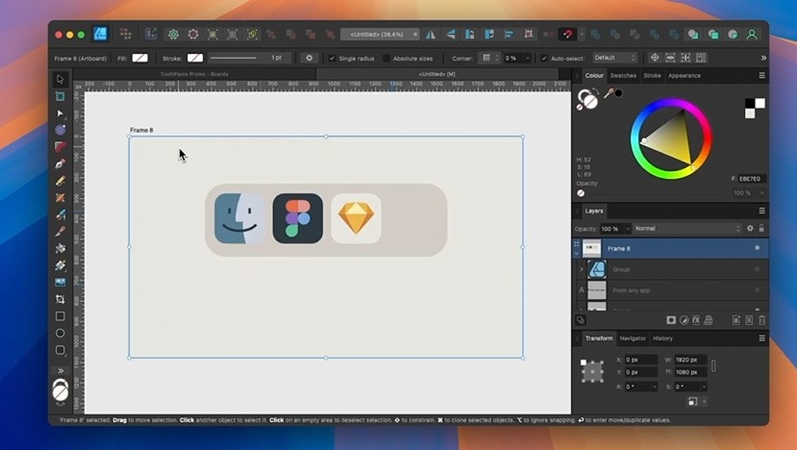Open the blend mode Normal dropdown
The image size is (797, 450).
click(688, 228)
